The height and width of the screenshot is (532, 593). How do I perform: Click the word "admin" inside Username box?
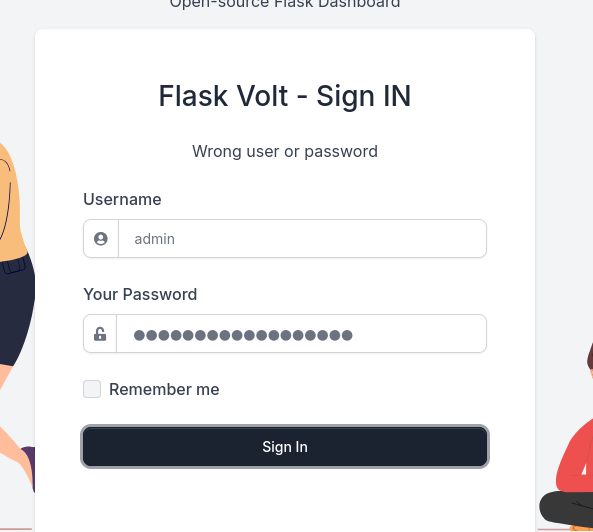click(x=155, y=239)
